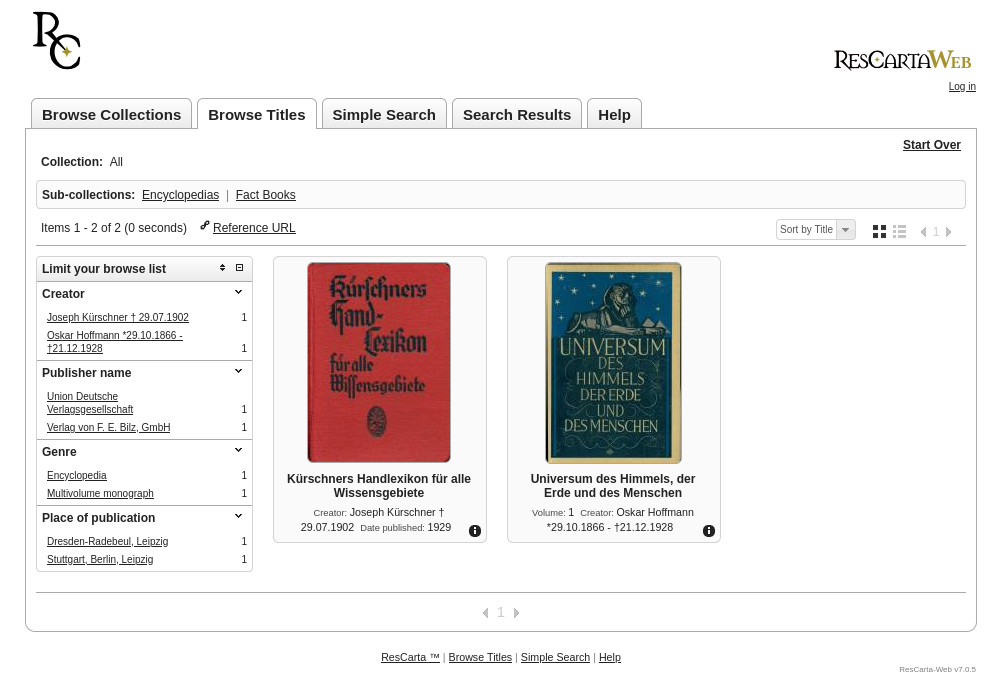Collapse the Creator facet

coord(238,292)
